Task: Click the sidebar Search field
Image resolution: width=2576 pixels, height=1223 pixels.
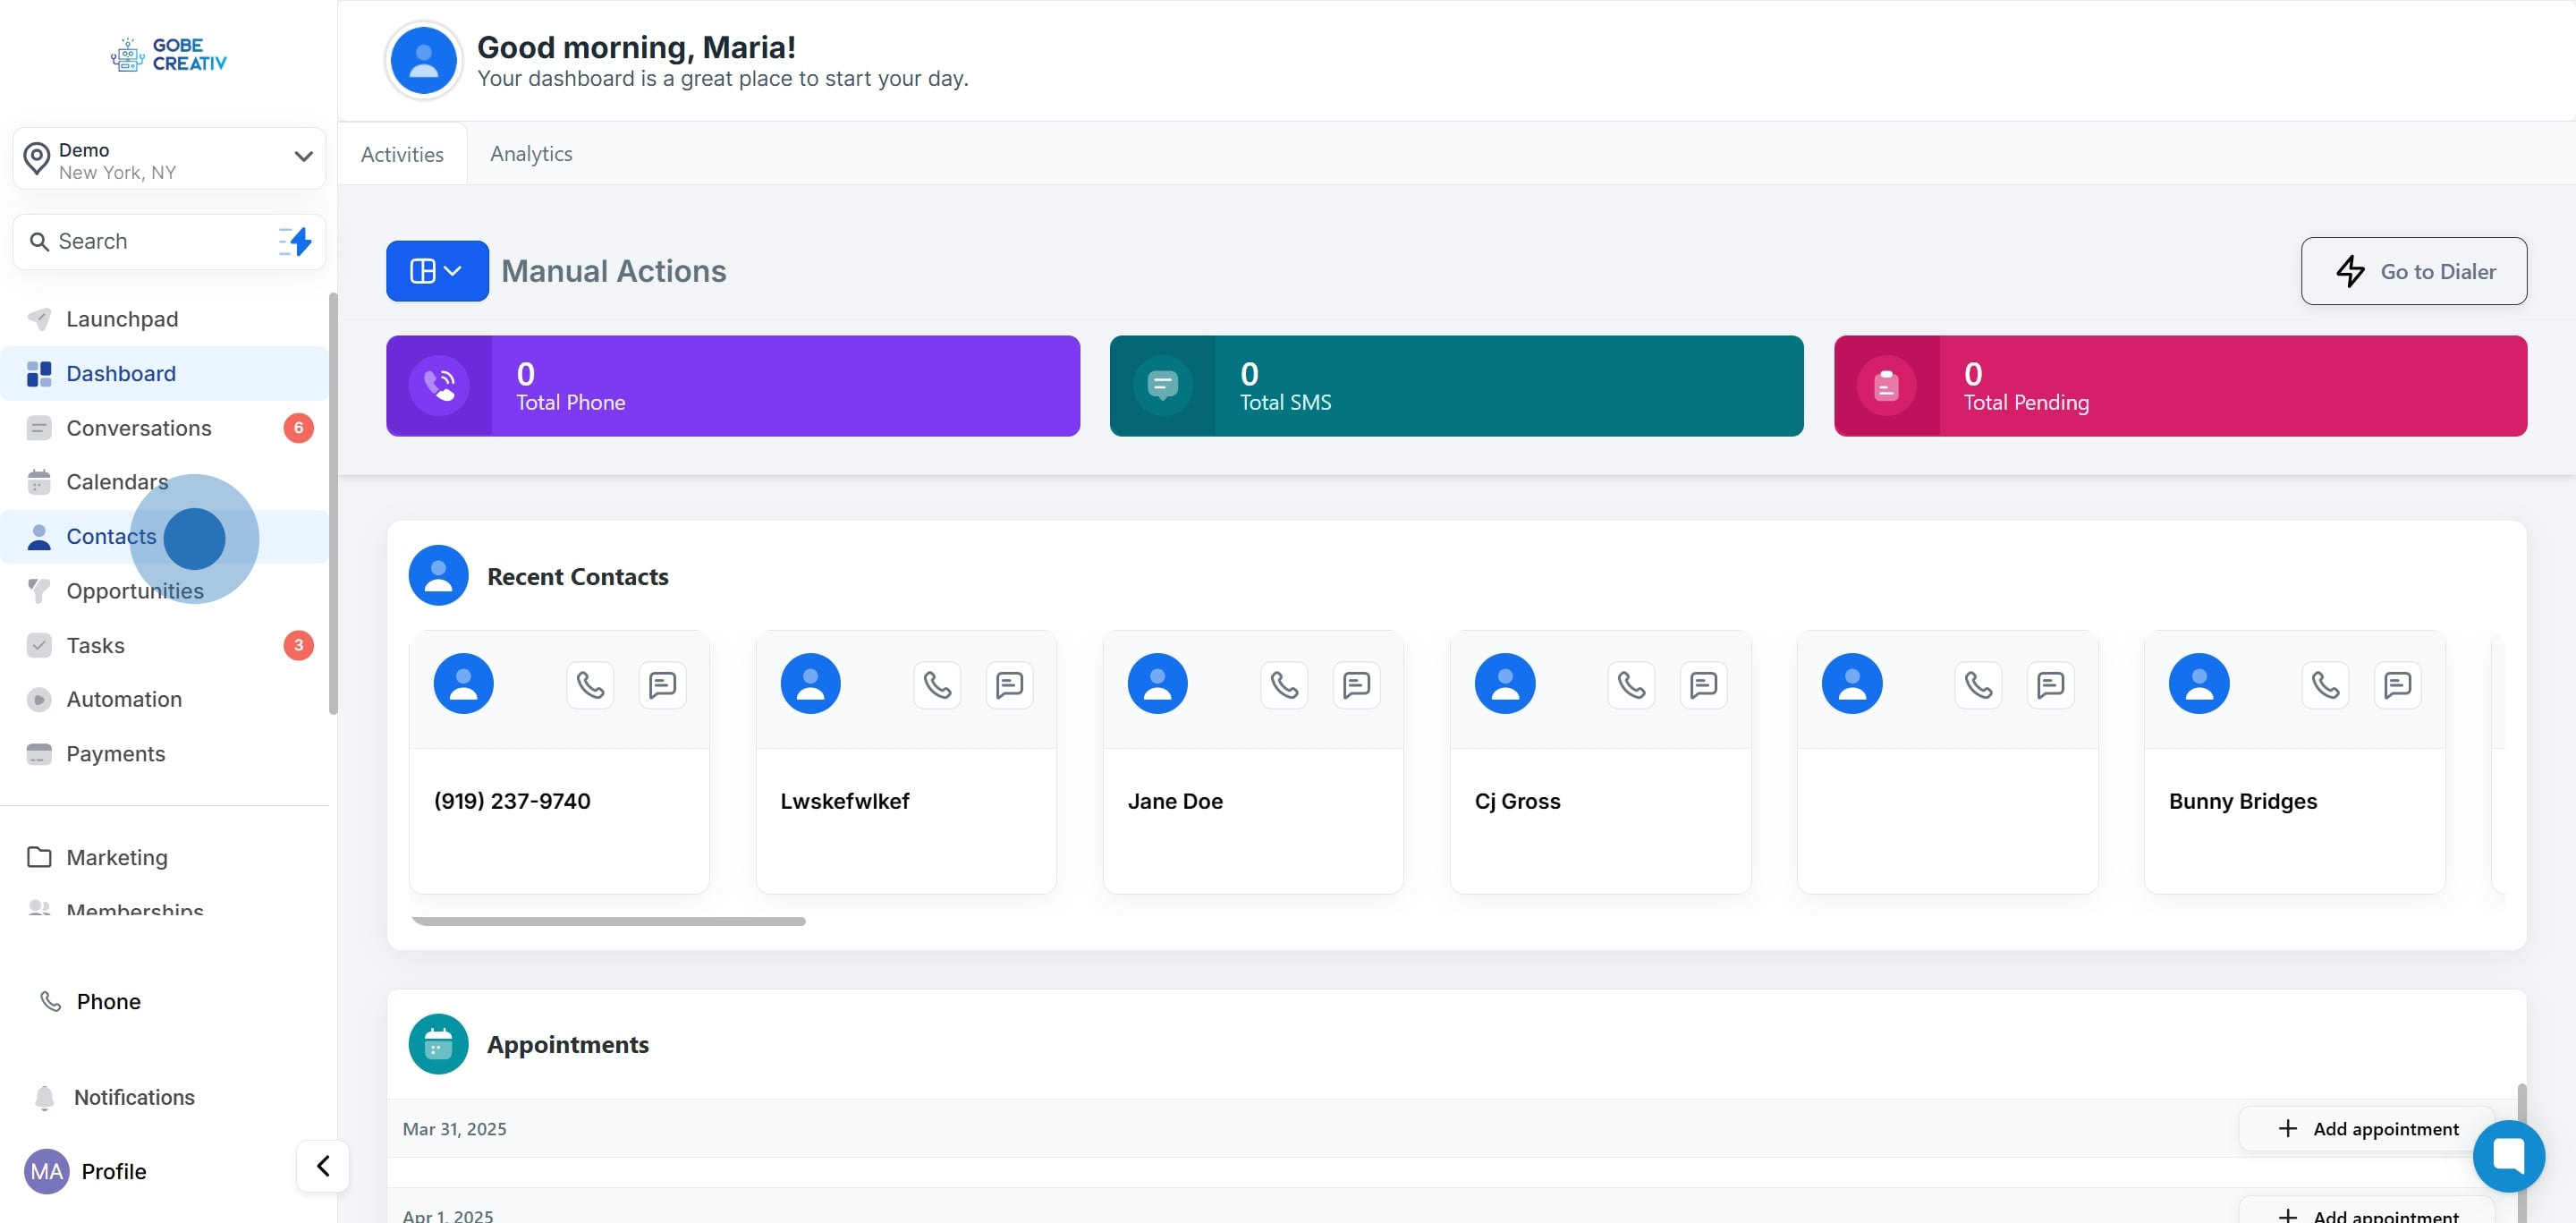Action: click(x=150, y=241)
